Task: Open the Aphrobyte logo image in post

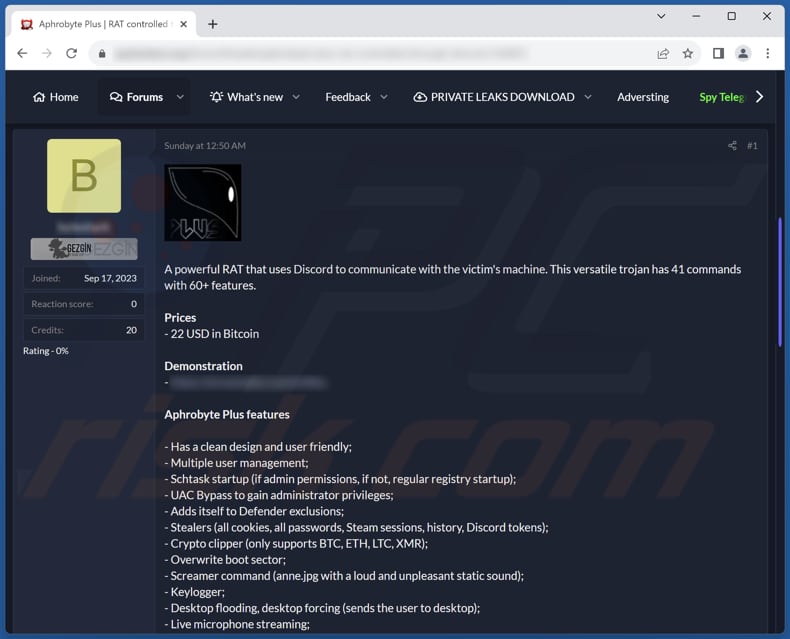Action: point(203,203)
